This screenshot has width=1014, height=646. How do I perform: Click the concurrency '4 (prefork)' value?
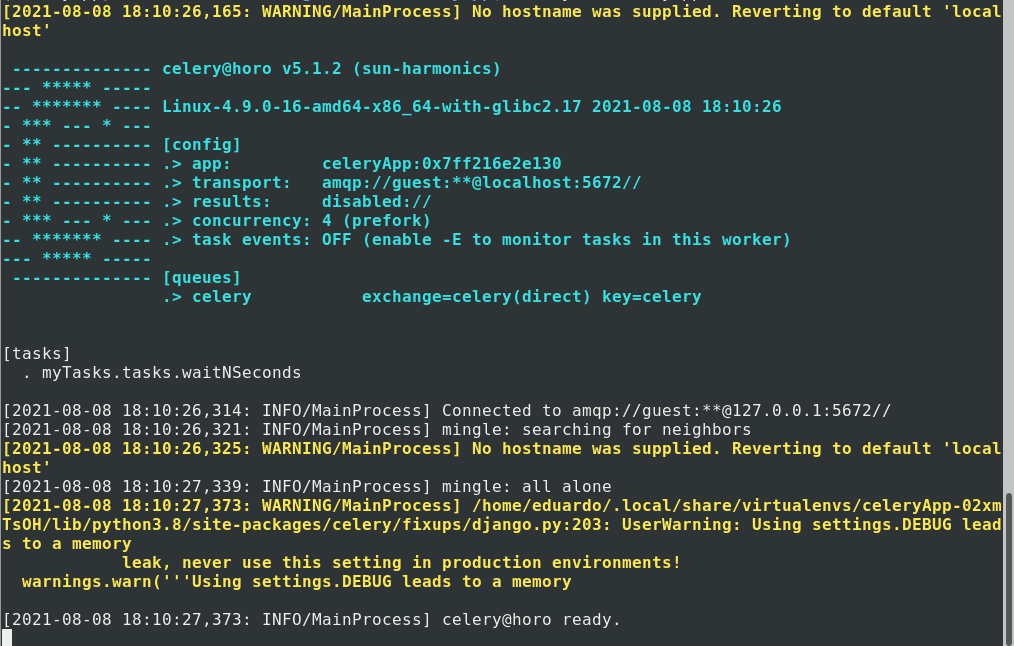(x=376, y=221)
